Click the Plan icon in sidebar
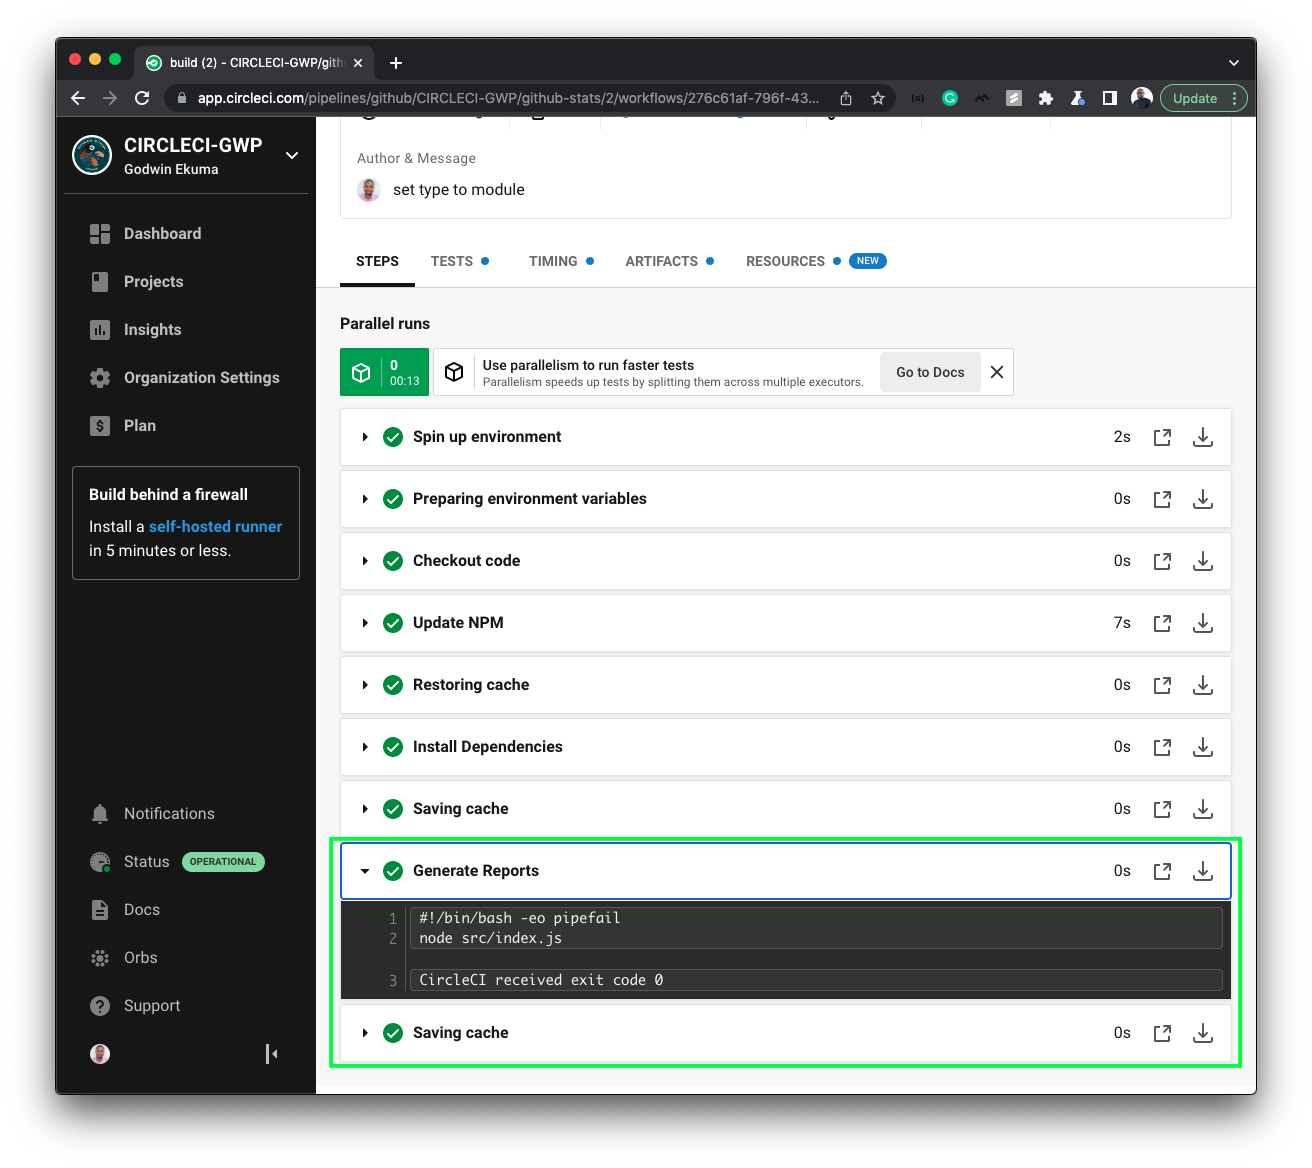 100,425
